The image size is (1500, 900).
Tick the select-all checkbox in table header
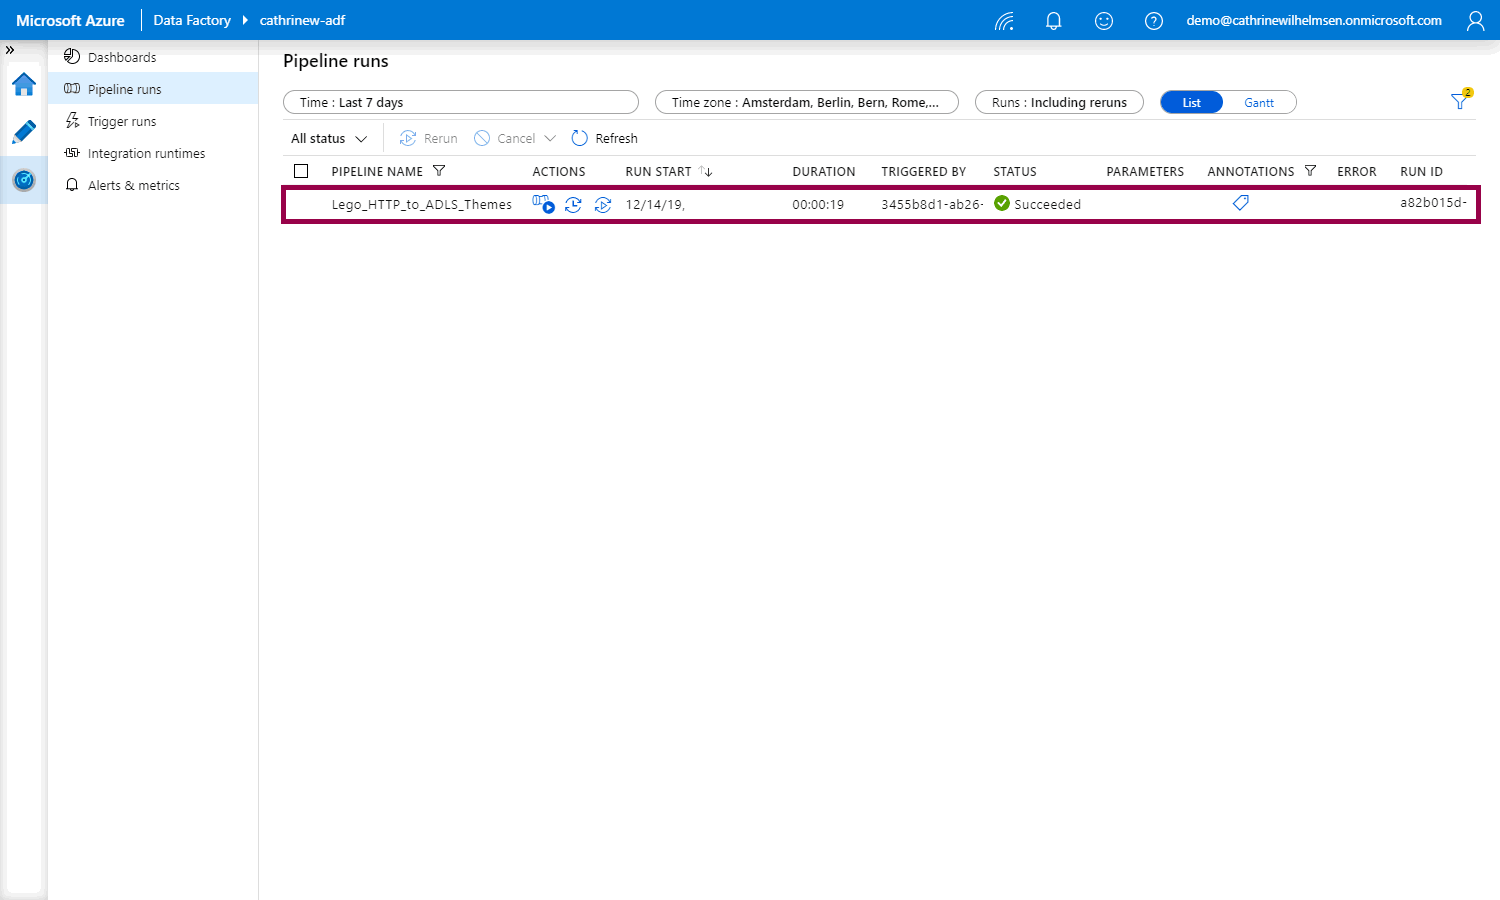(301, 171)
